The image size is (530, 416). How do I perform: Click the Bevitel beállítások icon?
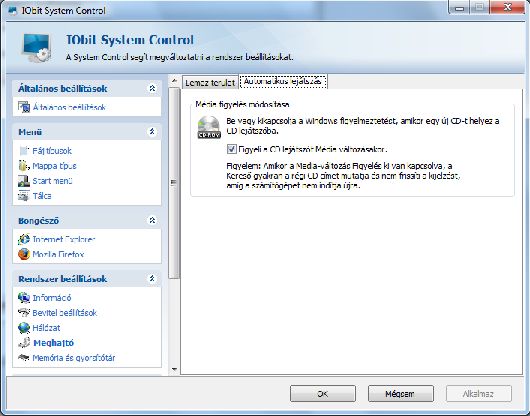(x=24, y=313)
